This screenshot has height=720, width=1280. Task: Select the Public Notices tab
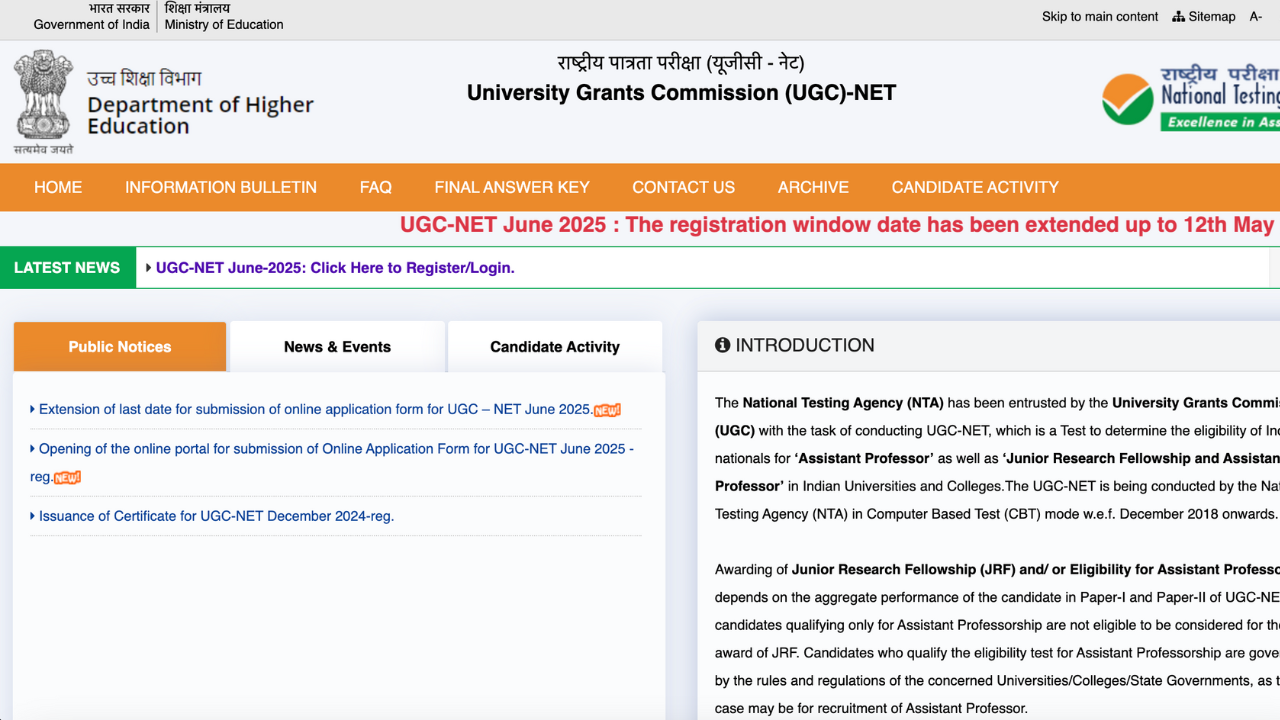(x=120, y=347)
